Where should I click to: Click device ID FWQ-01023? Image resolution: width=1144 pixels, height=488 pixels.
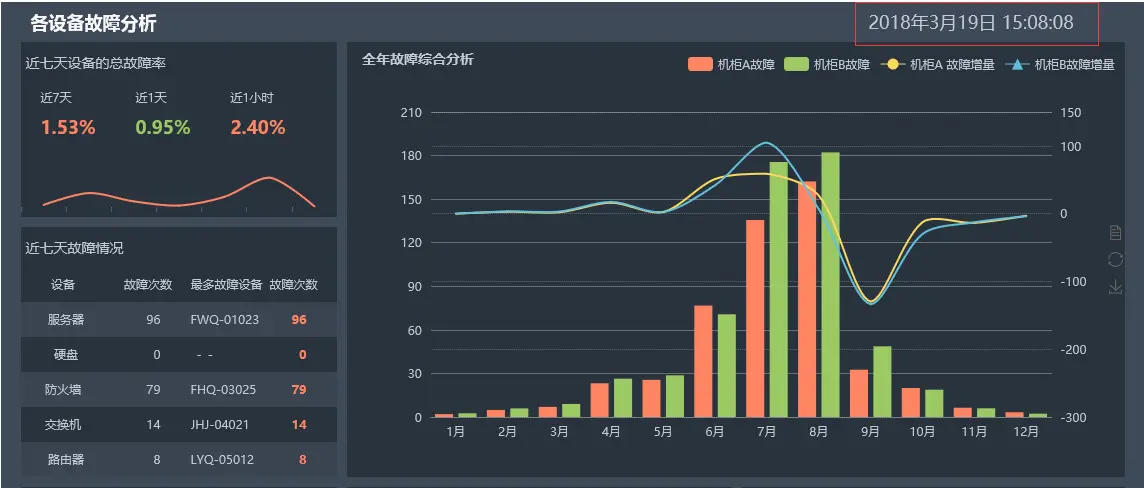pos(225,319)
